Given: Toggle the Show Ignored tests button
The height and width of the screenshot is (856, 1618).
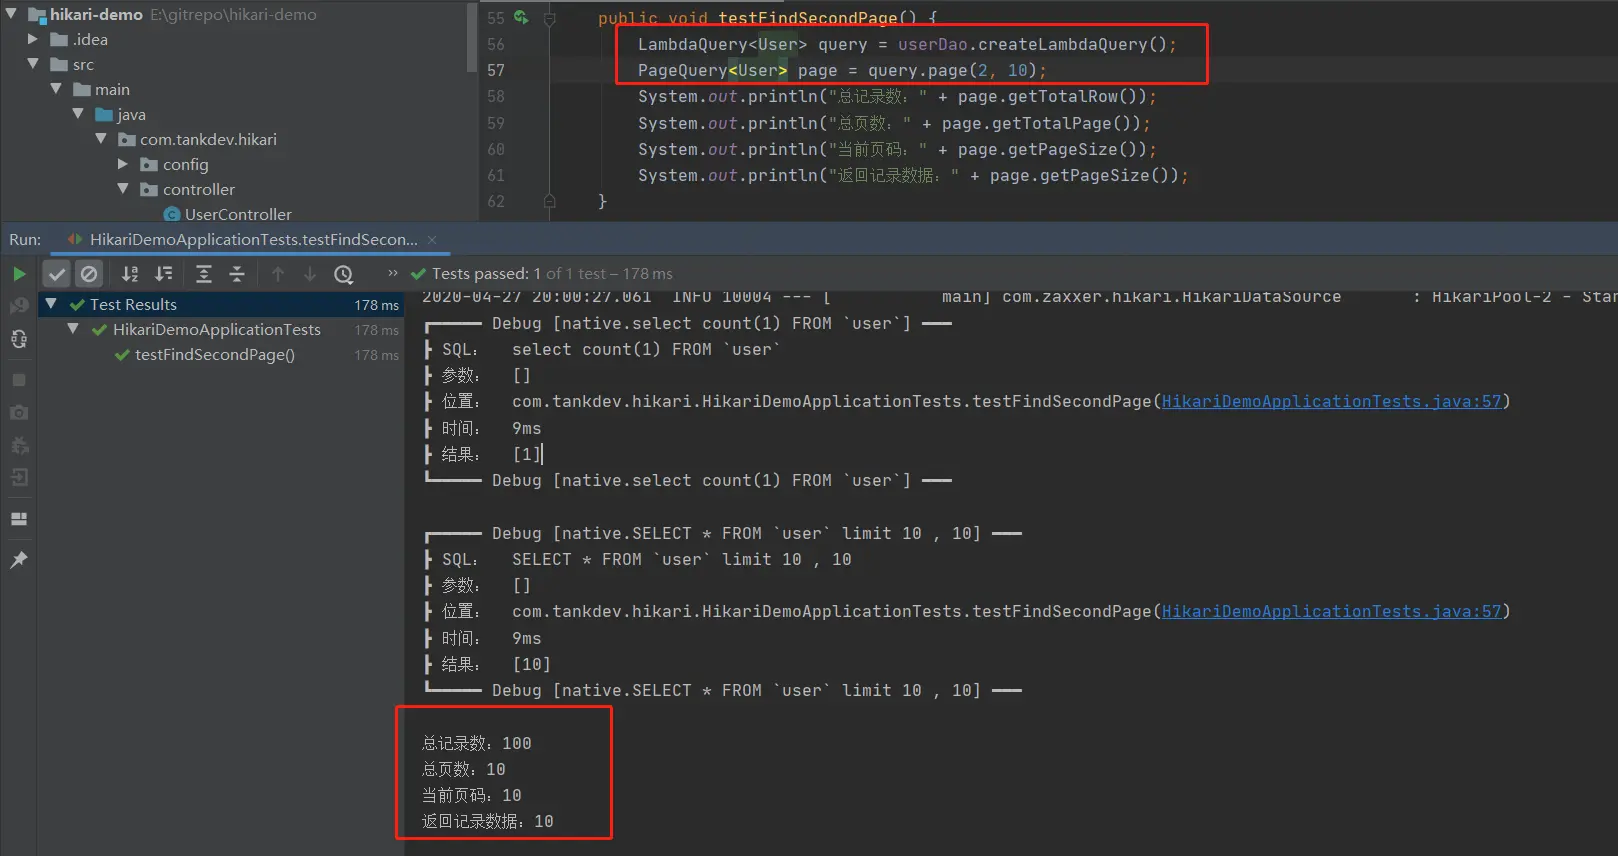Looking at the screenshot, I should pyautogui.click(x=89, y=273).
